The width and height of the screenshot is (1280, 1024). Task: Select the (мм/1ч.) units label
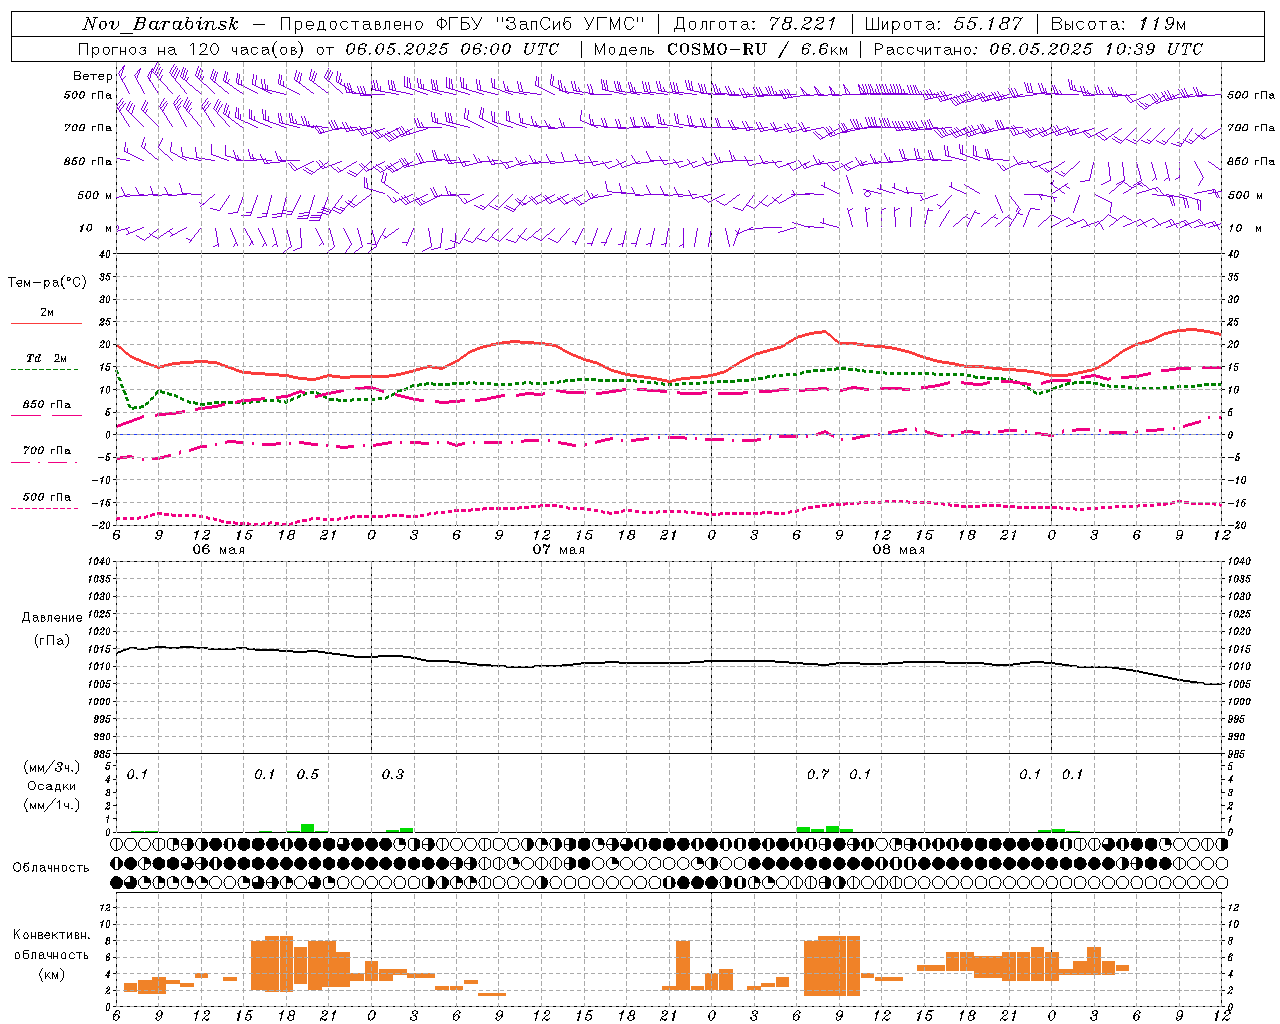[51, 805]
